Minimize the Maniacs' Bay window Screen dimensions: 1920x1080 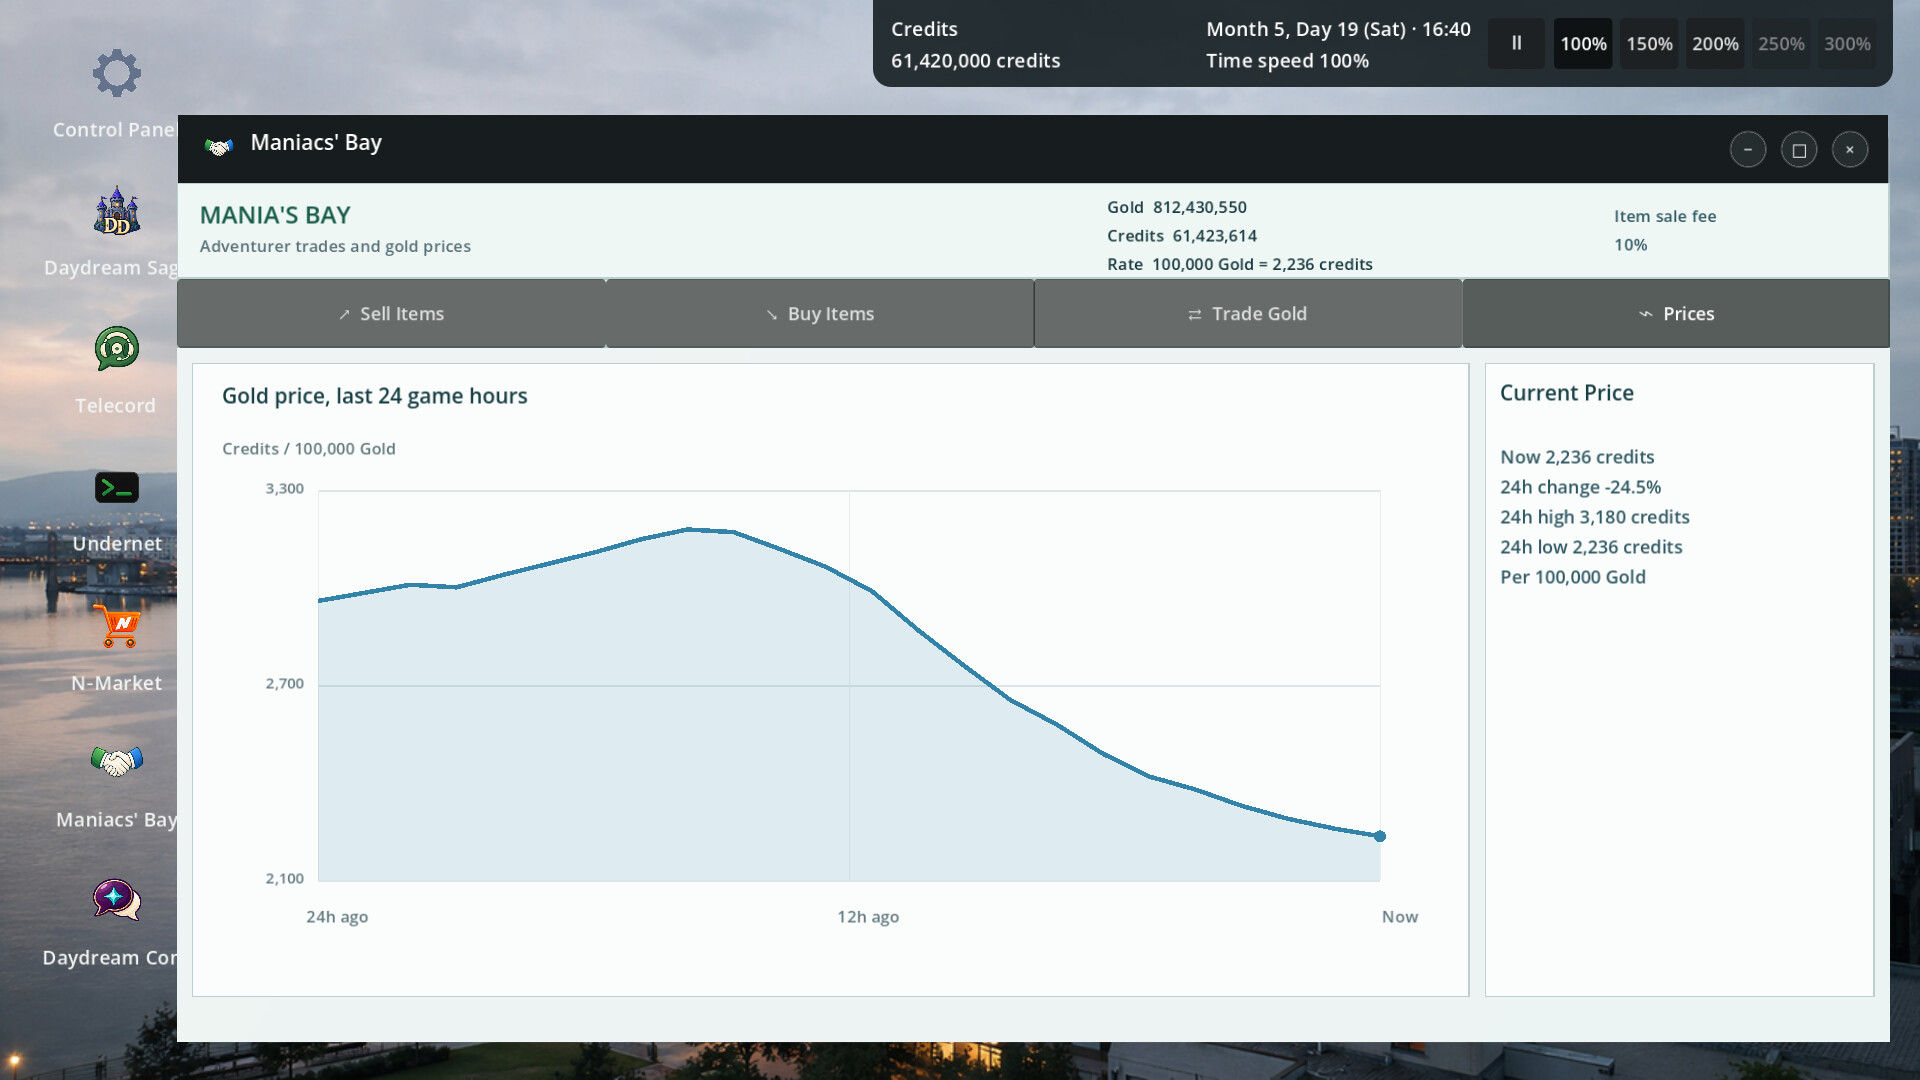(x=1748, y=149)
